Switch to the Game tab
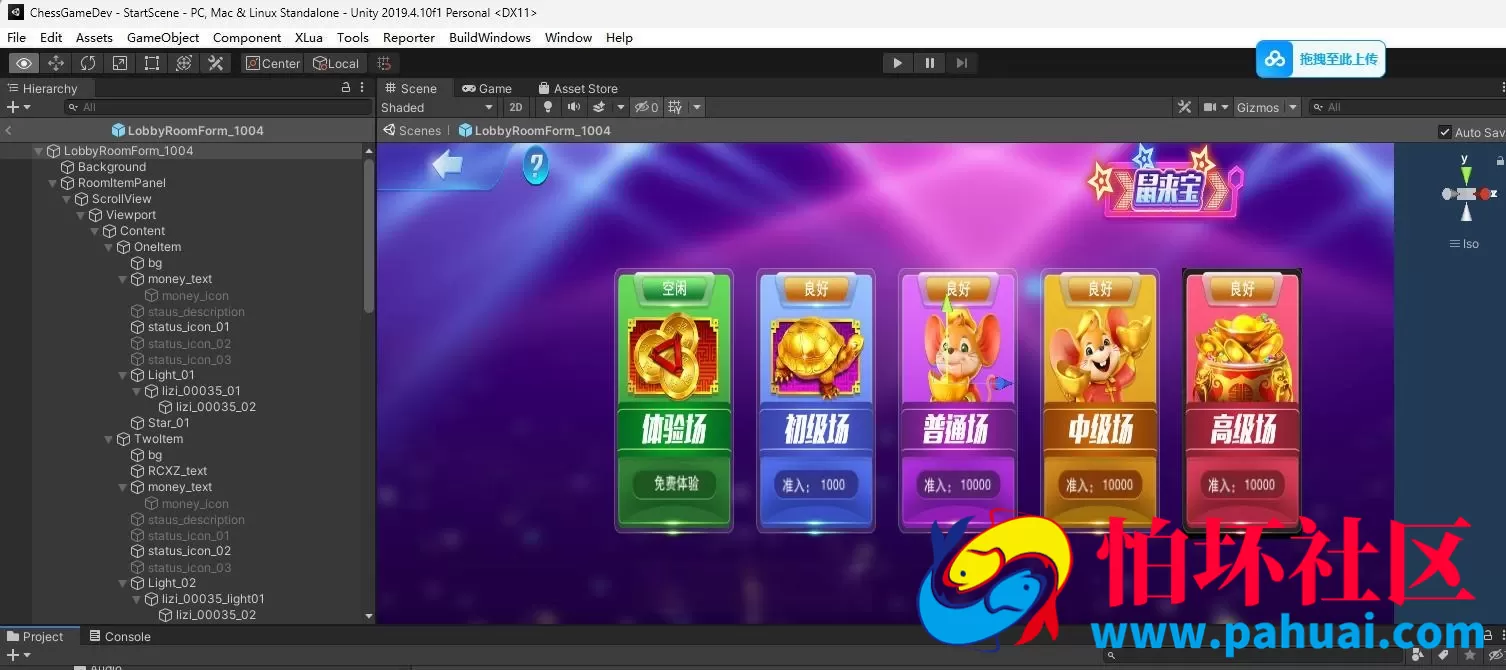Image resolution: width=1506 pixels, height=670 pixels. 487,88
